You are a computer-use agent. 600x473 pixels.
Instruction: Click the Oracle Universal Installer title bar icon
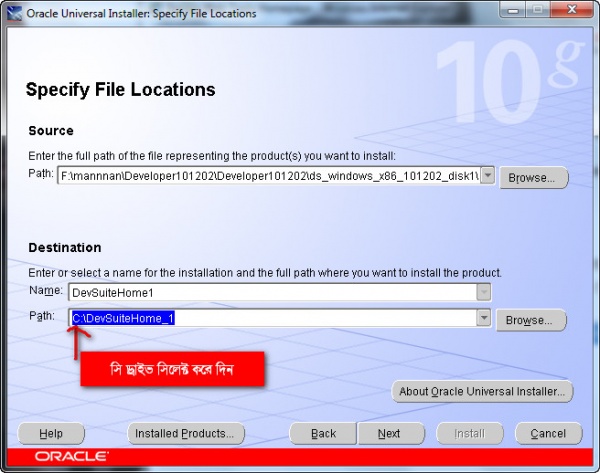pyautogui.click(x=15, y=13)
